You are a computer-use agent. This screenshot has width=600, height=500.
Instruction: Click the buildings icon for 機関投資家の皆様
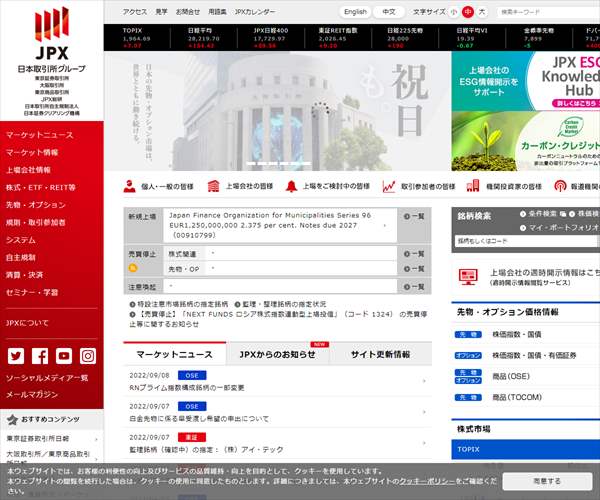coord(473,186)
